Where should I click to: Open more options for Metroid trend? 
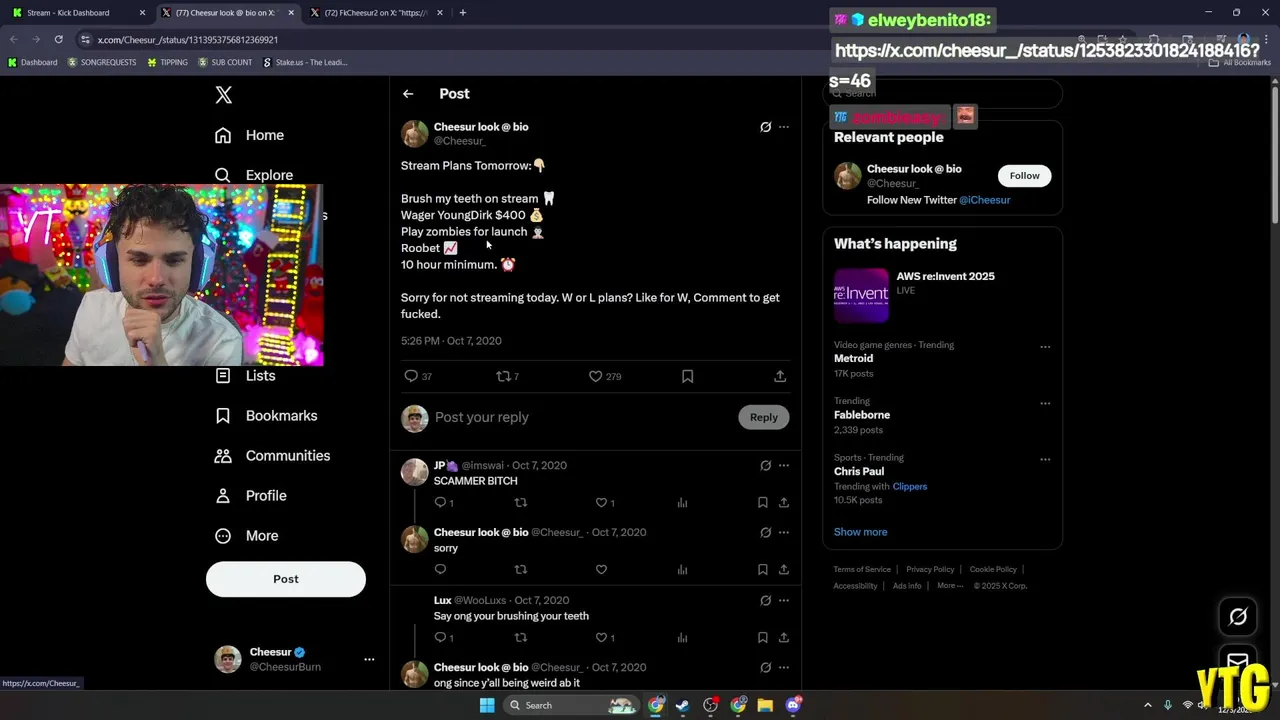1045,347
